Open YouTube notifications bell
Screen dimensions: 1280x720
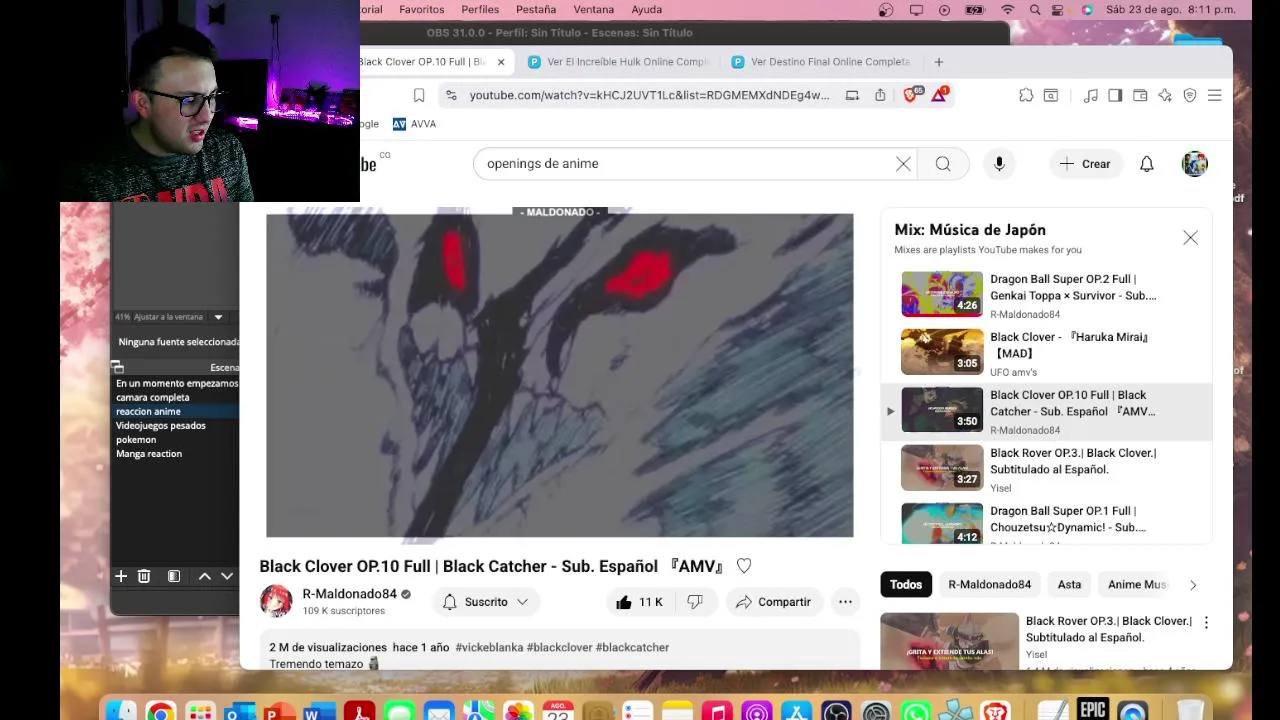coord(1147,164)
